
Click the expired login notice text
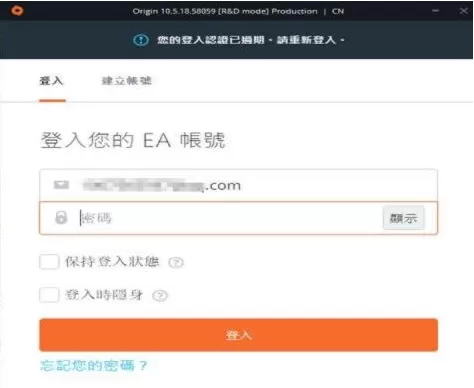[251, 40]
